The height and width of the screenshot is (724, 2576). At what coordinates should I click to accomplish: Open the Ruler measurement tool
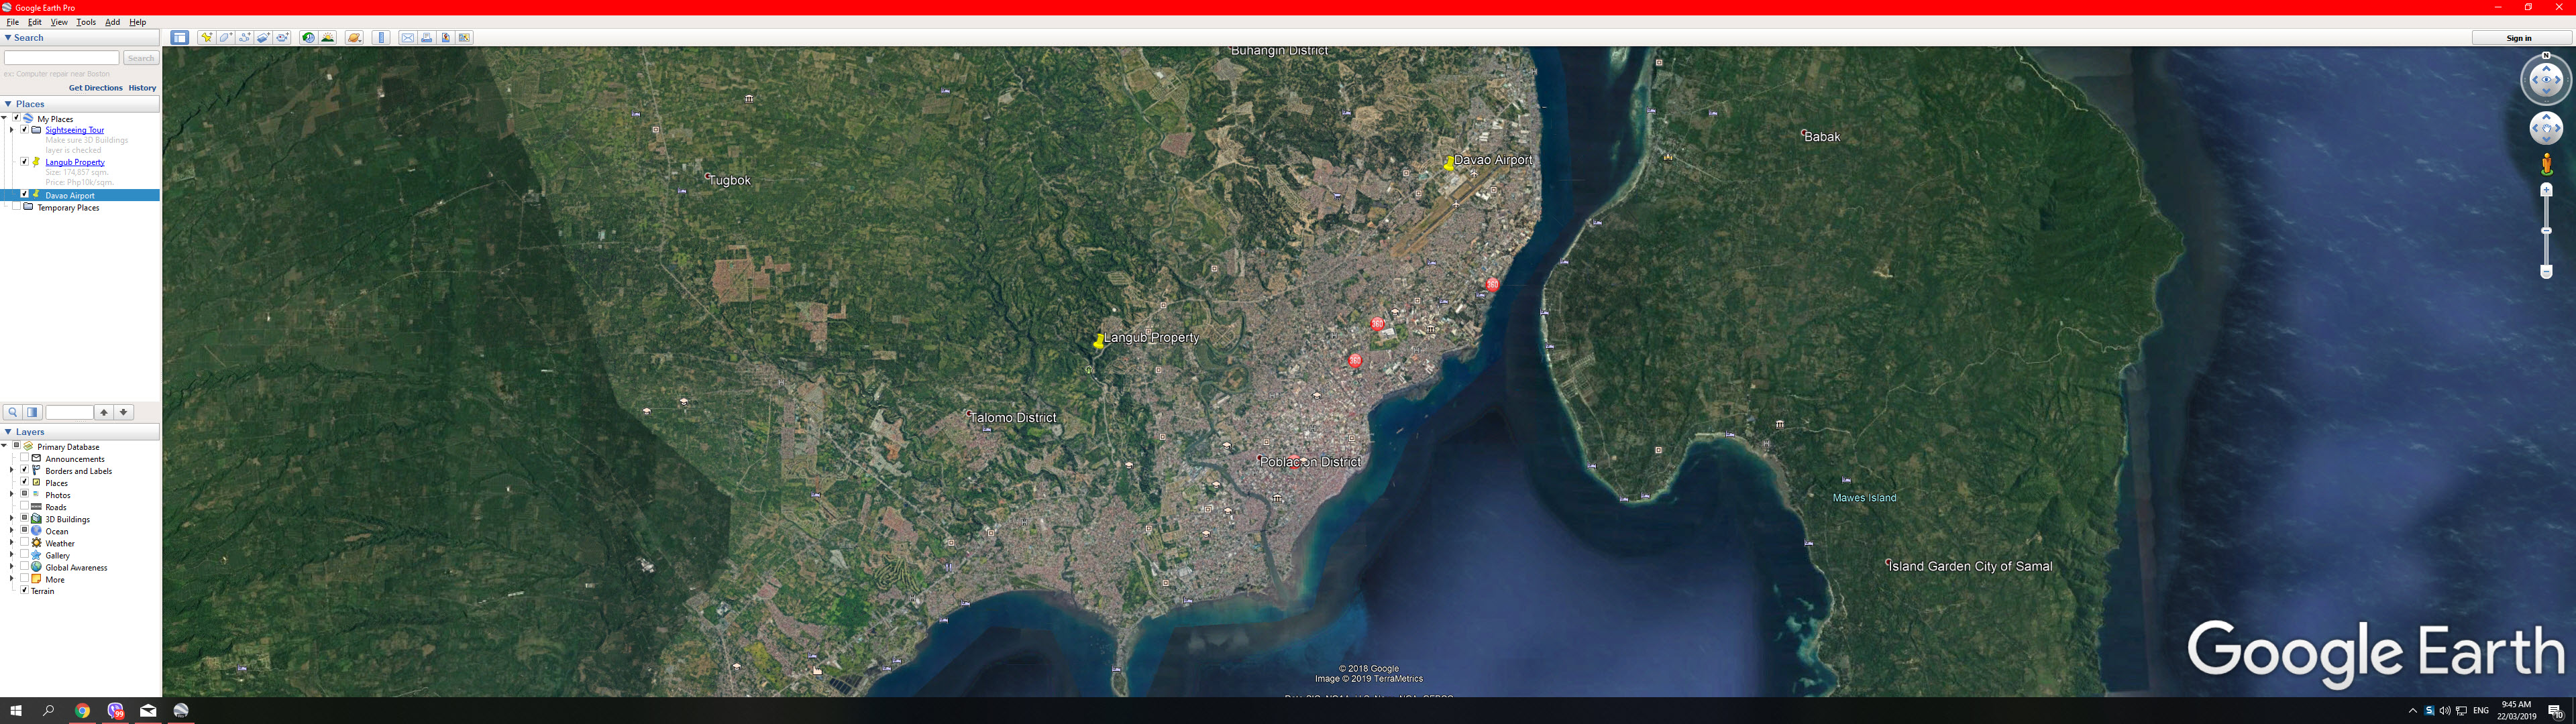381,38
